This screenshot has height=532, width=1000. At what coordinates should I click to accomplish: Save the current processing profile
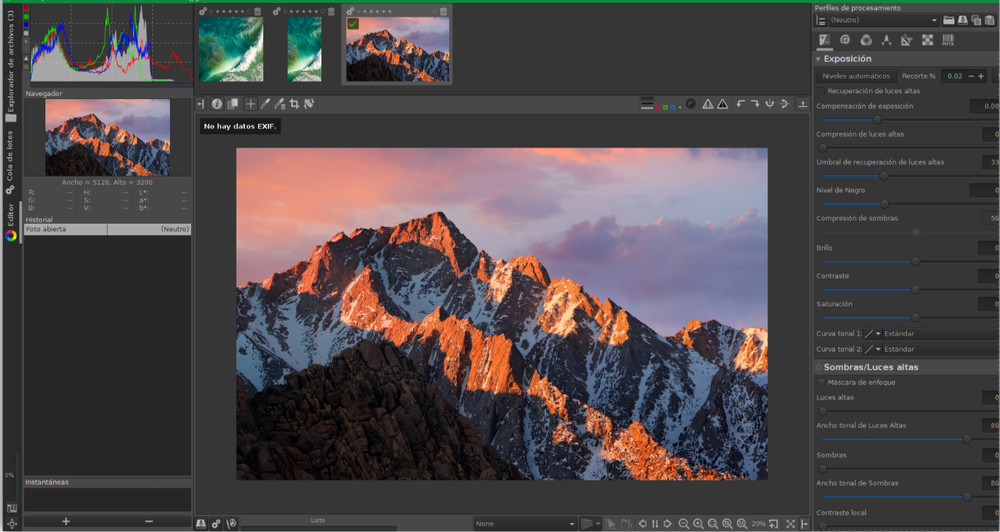(963, 20)
